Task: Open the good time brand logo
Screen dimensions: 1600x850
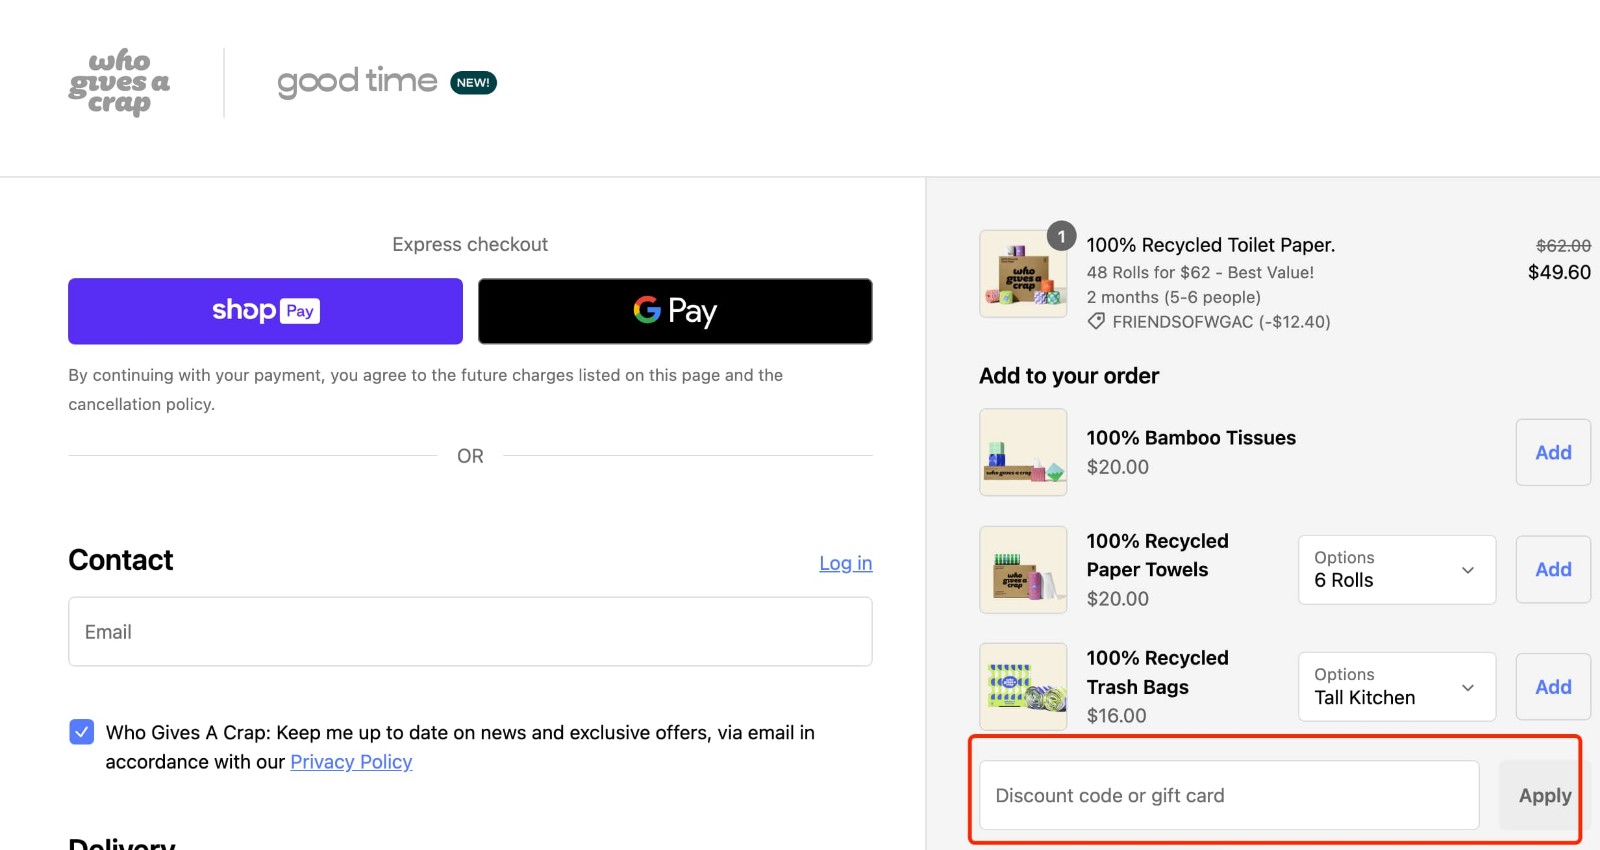Action: point(357,82)
